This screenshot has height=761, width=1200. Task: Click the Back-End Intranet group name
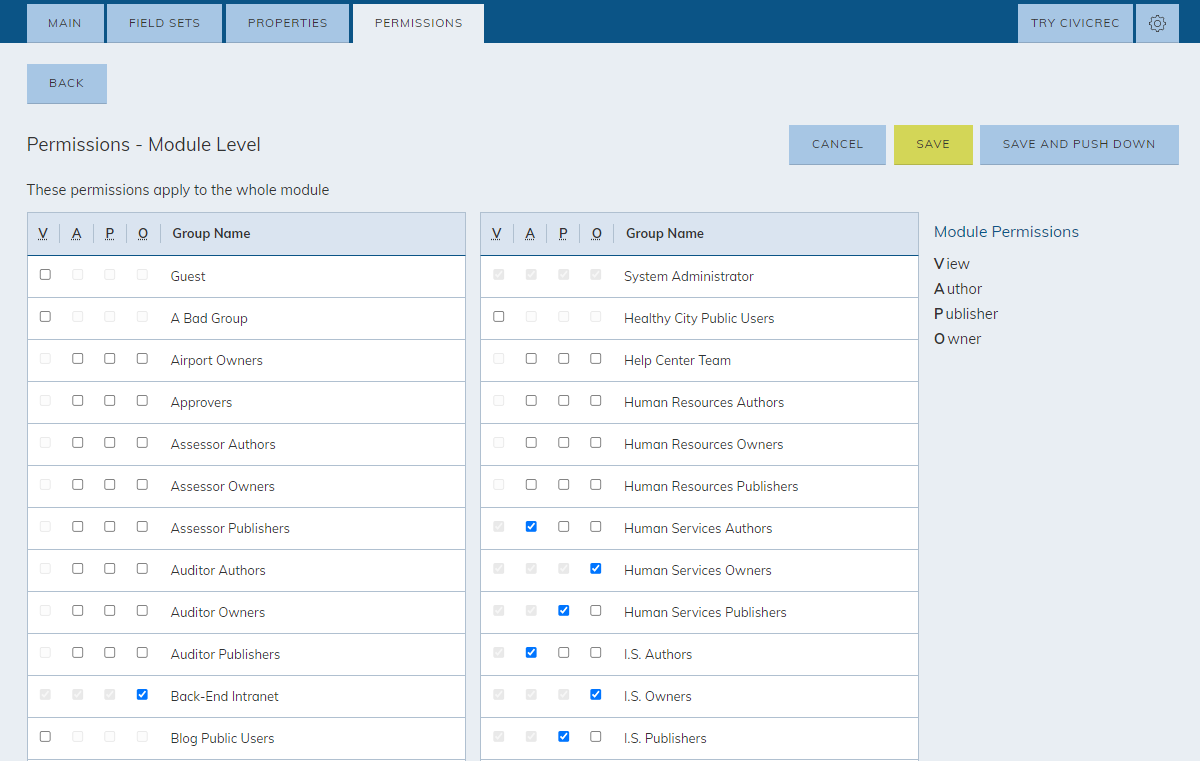pos(225,696)
